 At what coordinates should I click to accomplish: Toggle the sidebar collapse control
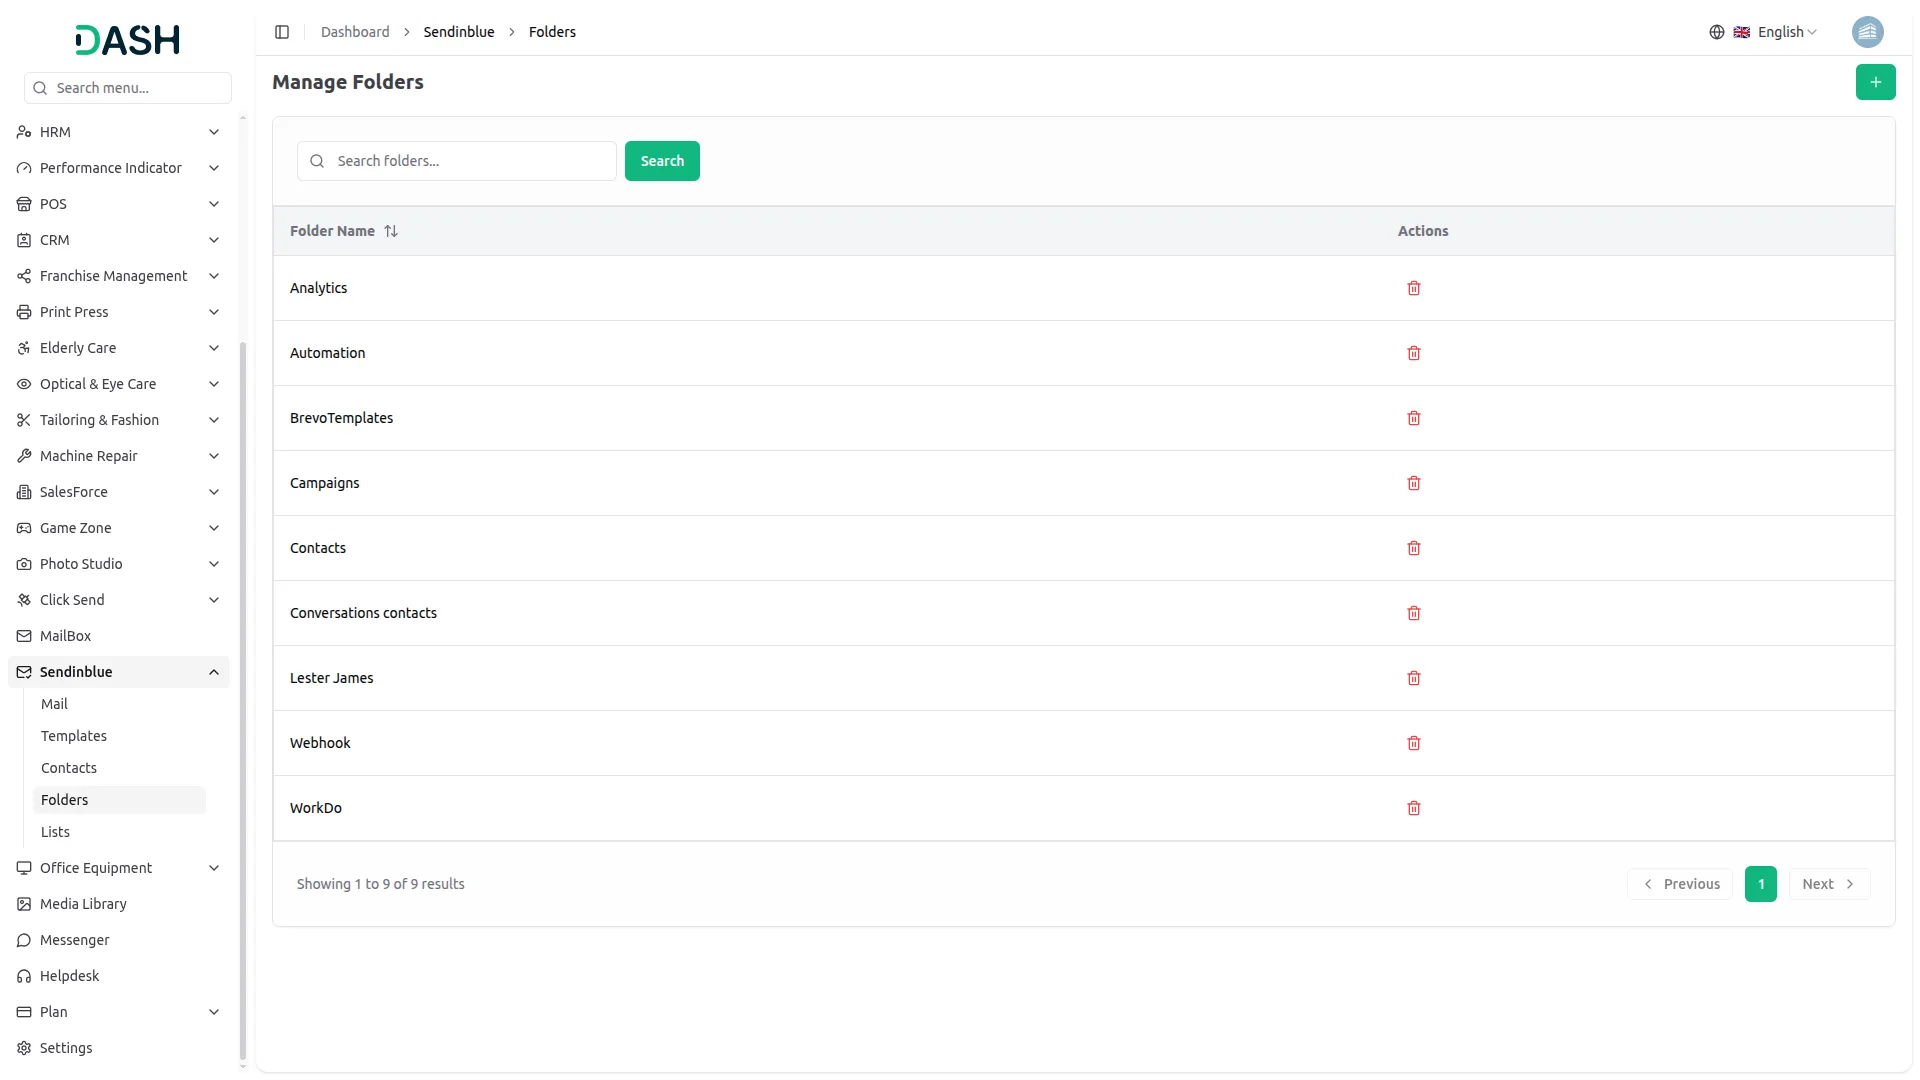point(281,31)
